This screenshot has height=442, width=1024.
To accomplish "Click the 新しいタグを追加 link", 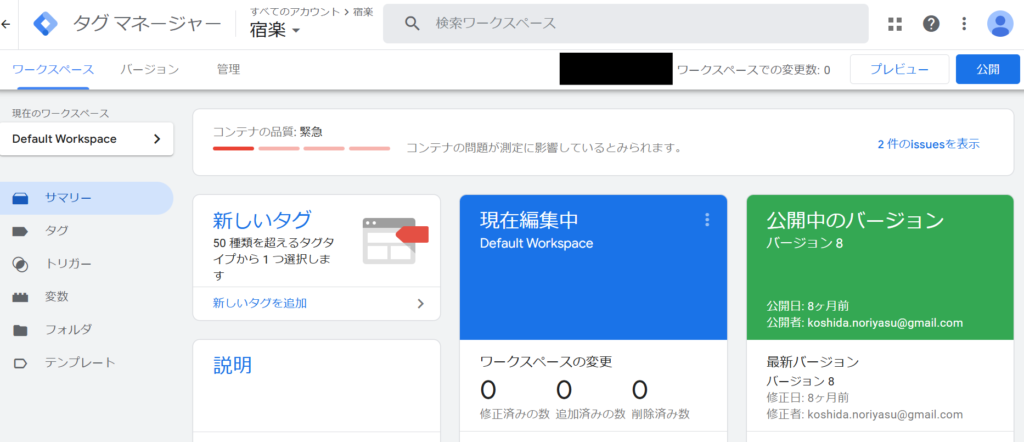I will pos(260,303).
